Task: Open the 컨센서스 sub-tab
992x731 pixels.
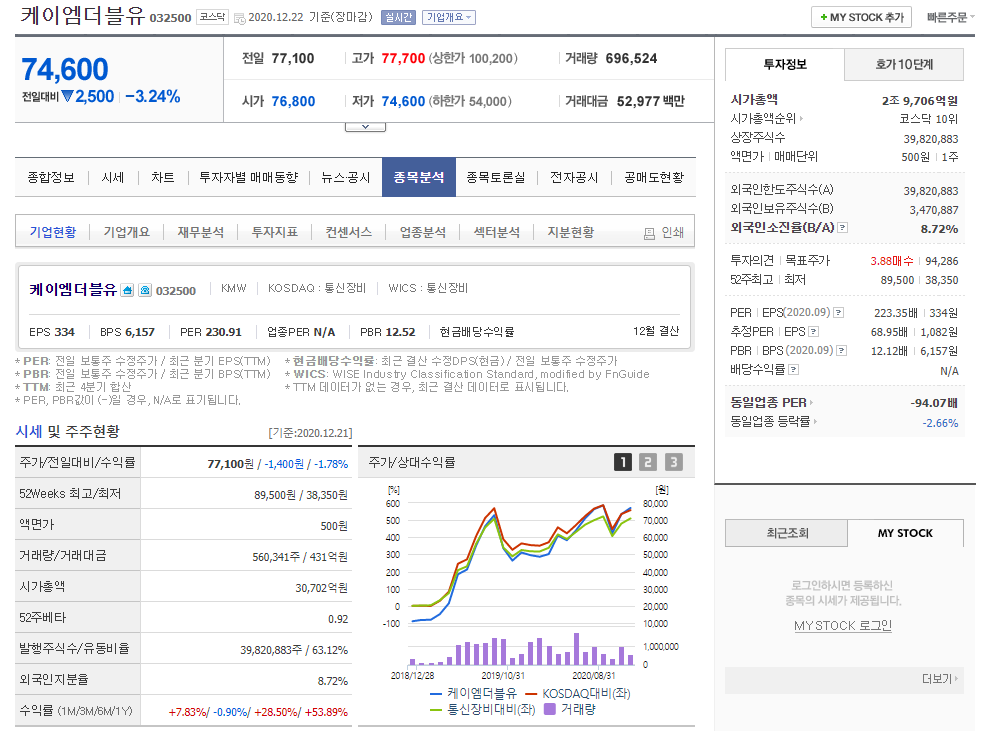Action: (x=349, y=232)
